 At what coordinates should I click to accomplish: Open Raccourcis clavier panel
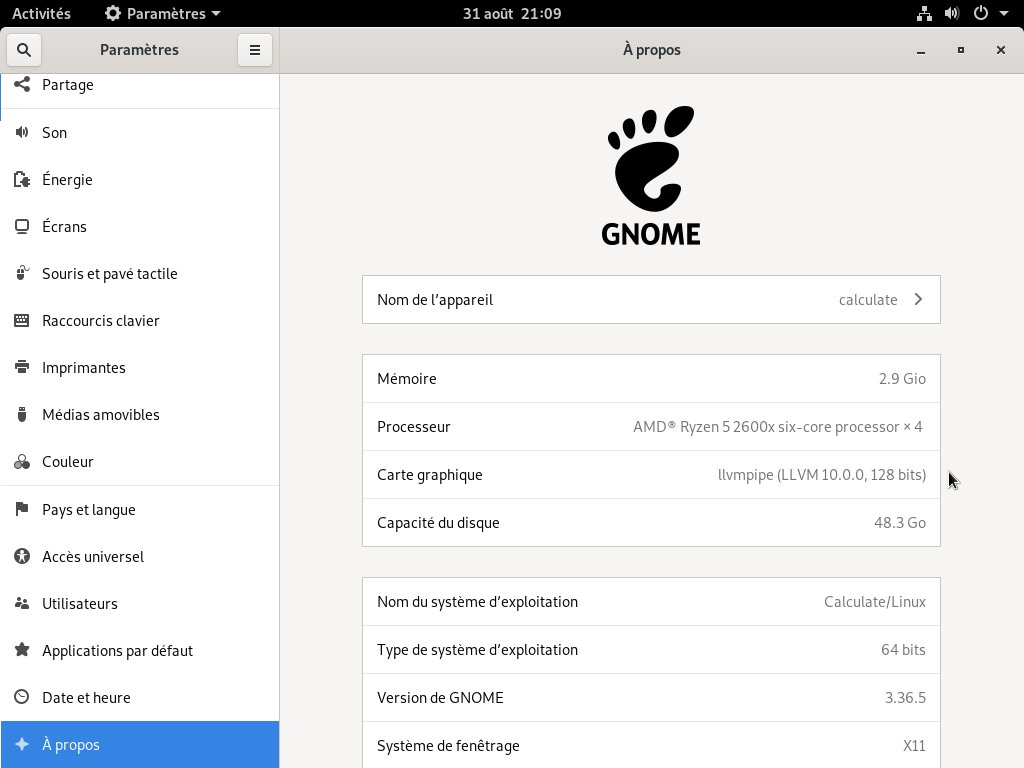tap(140, 321)
